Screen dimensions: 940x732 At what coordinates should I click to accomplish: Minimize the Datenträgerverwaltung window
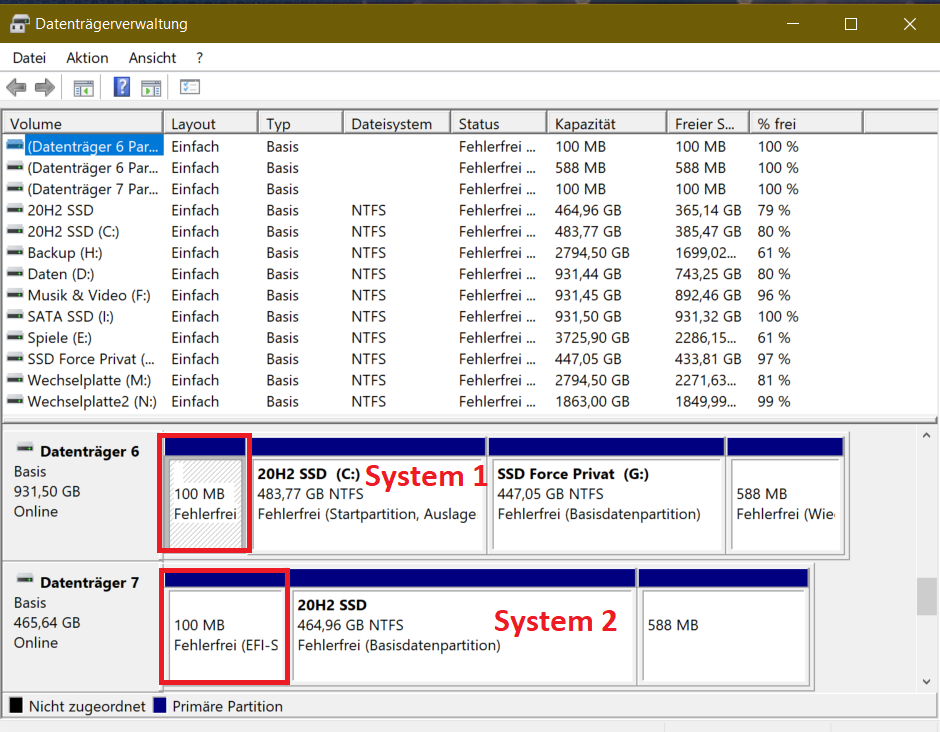point(793,24)
